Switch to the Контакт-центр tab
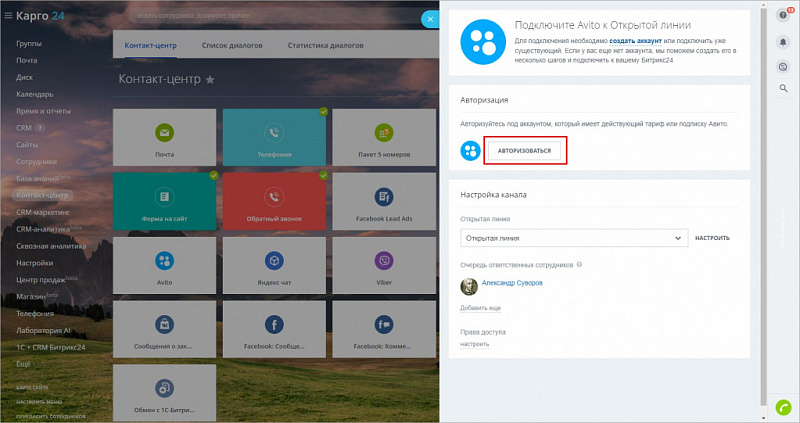Image resolution: width=800 pixels, height=423 pixels. tap(151, 45)
